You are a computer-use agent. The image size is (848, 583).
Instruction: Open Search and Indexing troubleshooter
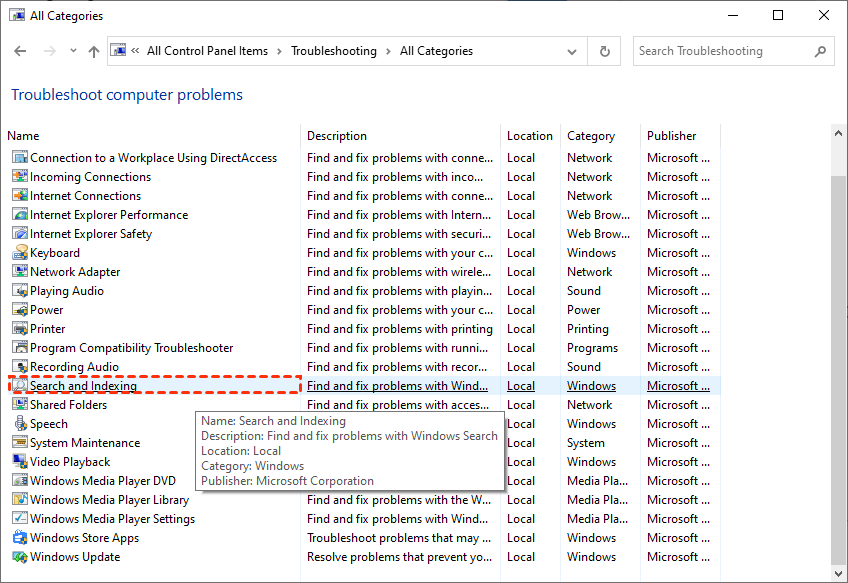(83, 386)
